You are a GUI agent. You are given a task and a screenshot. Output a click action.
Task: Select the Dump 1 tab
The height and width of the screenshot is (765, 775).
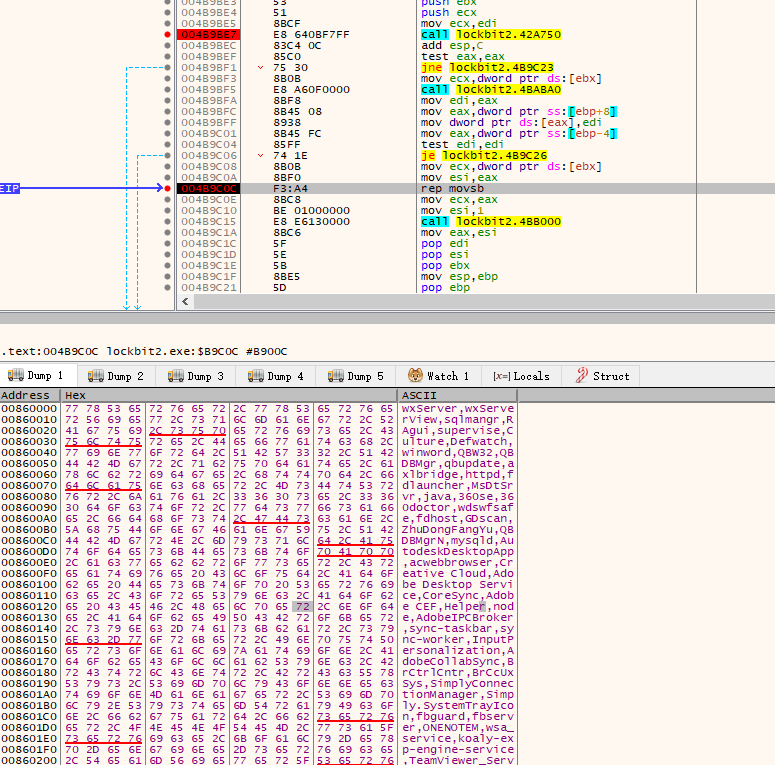click(x=35, y=376)
